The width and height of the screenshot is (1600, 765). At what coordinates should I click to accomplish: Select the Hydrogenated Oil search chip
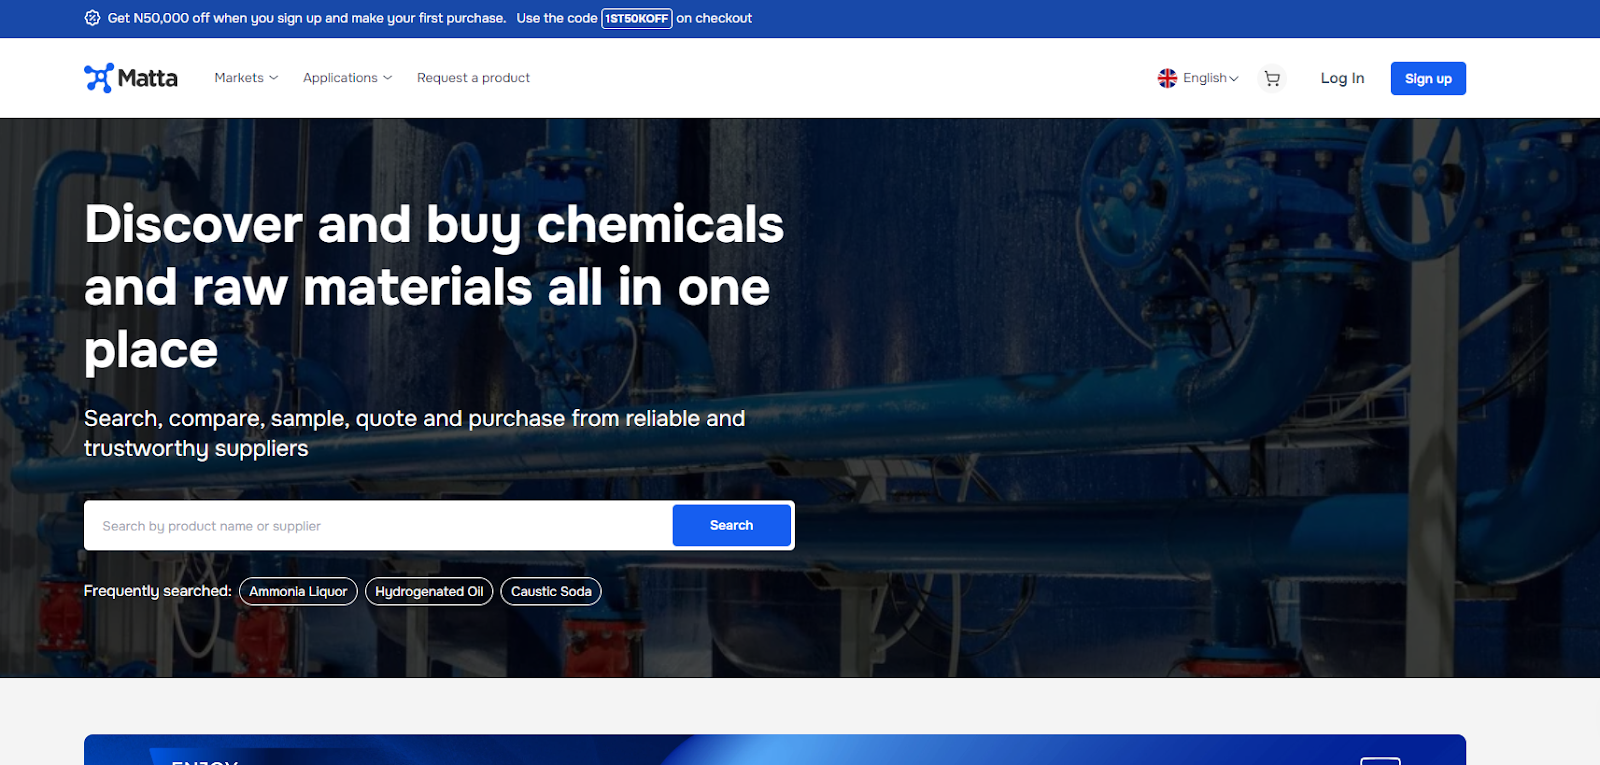(429, 591)
